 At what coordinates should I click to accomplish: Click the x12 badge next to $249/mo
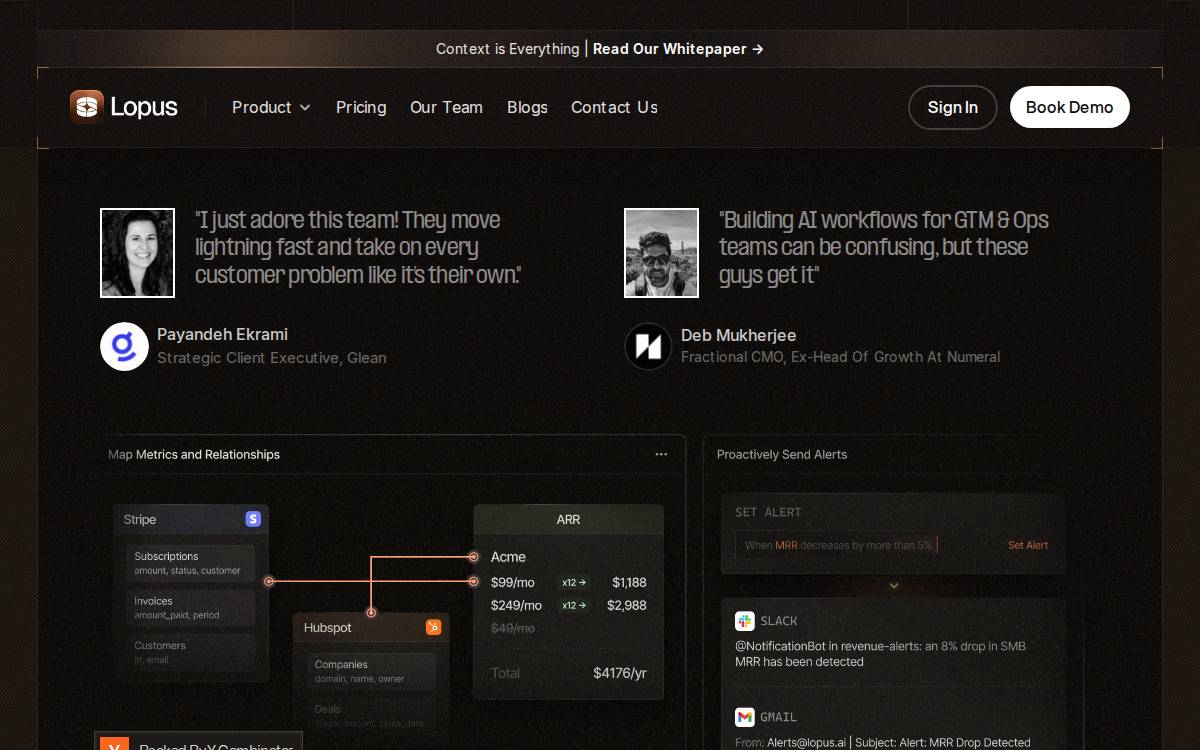(574, 605)
